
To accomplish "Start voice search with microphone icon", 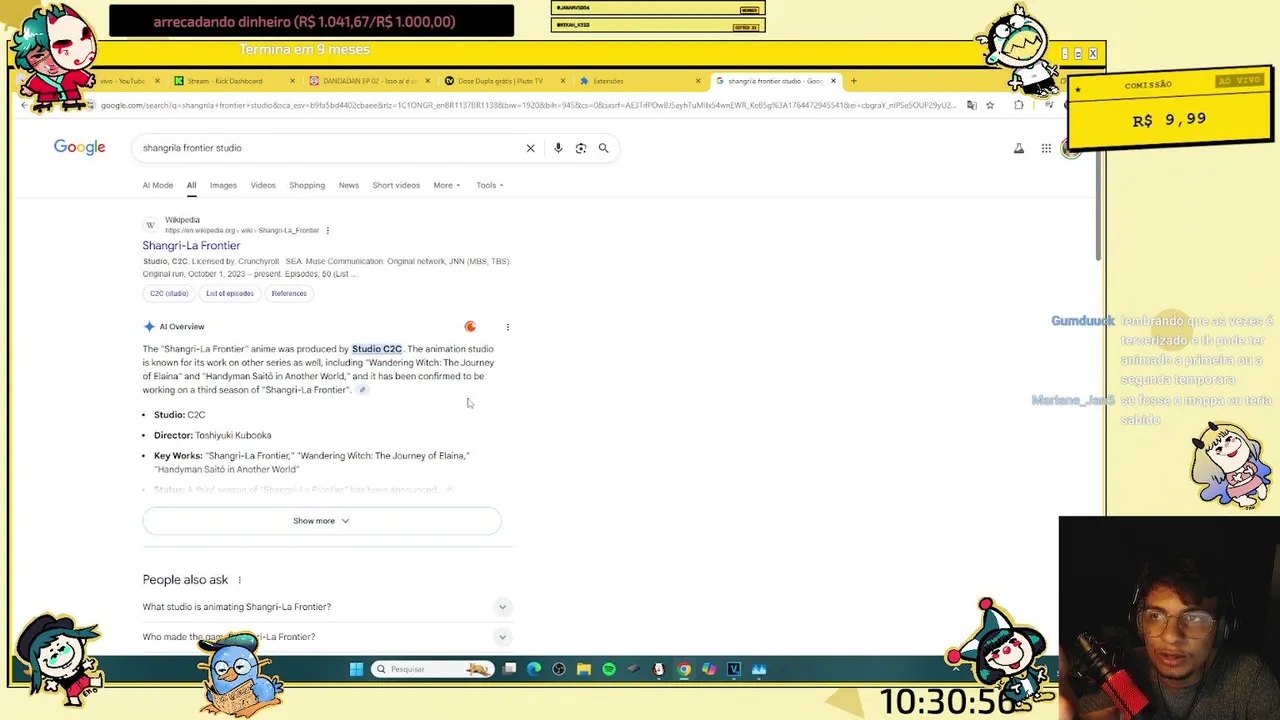I will [558, 148].
